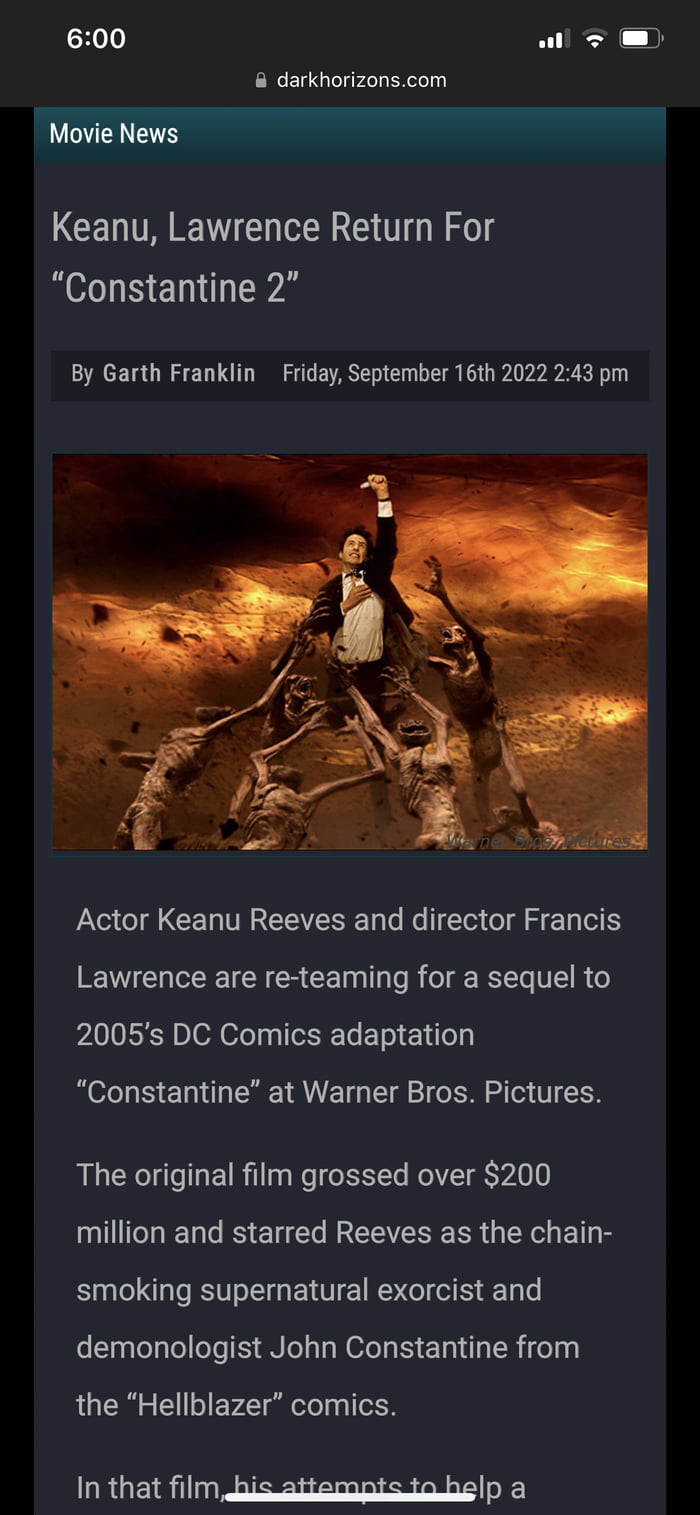This screenshot has height=1515, width=700.
Task: Tap the battery status icon
Action: coord(641,39)
